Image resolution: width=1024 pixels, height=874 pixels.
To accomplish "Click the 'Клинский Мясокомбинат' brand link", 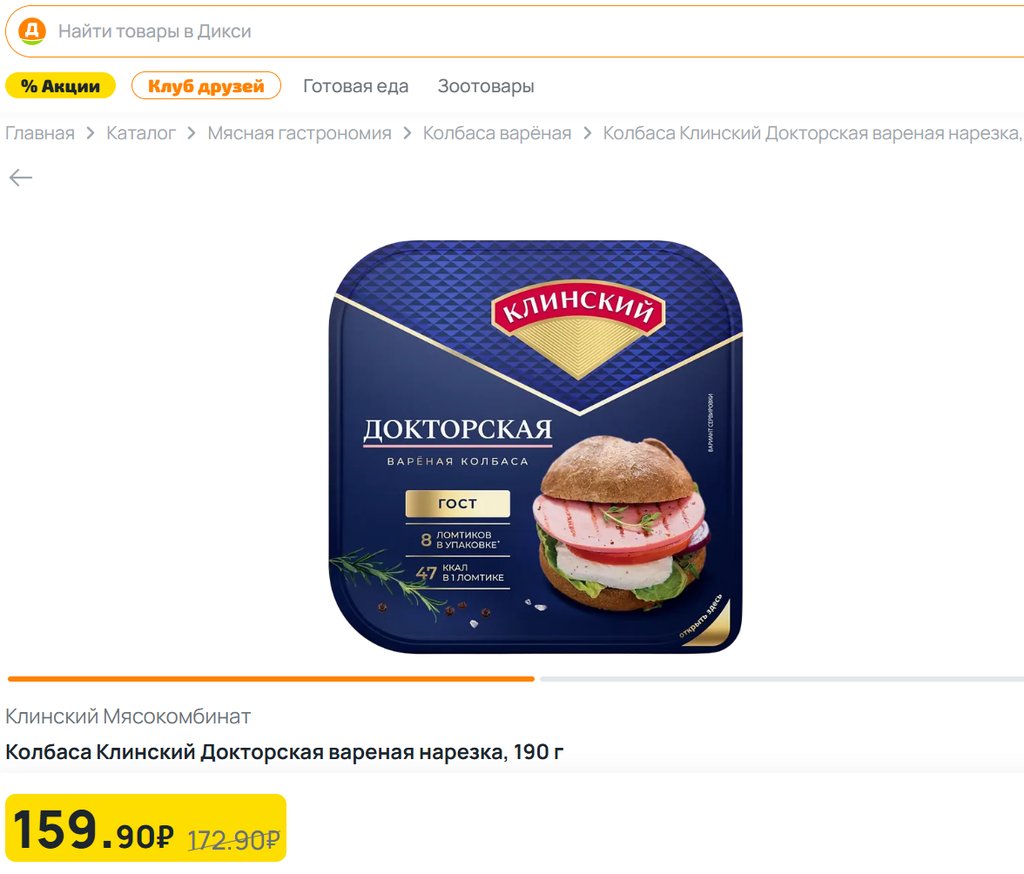I will tap(128, 717).
